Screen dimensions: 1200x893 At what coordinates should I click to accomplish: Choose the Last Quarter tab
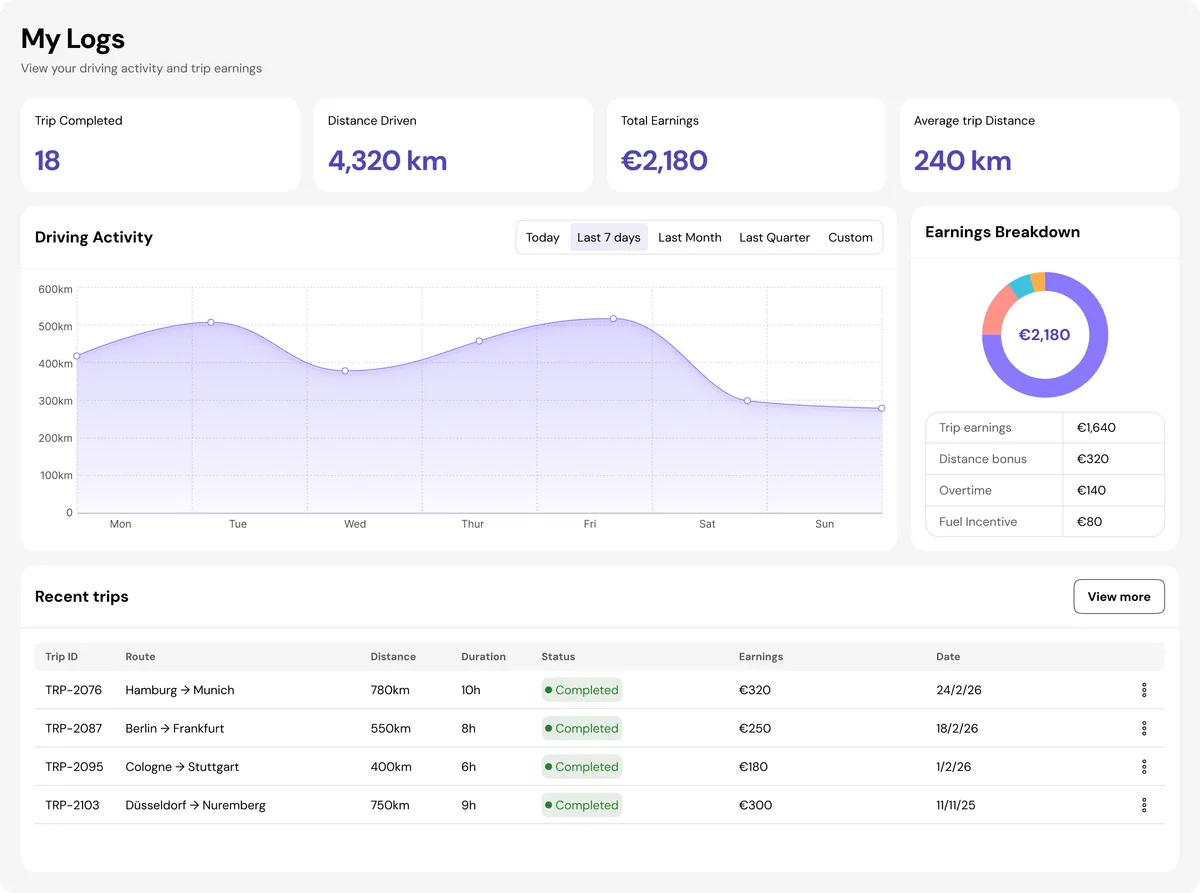coord(774,237)
